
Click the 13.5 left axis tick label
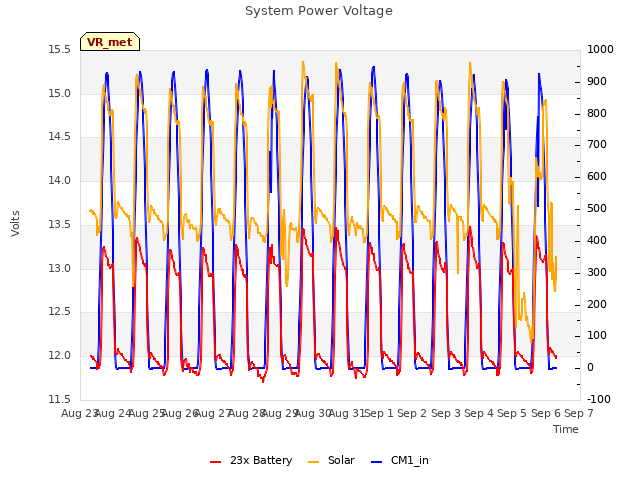tap(60, 224)
